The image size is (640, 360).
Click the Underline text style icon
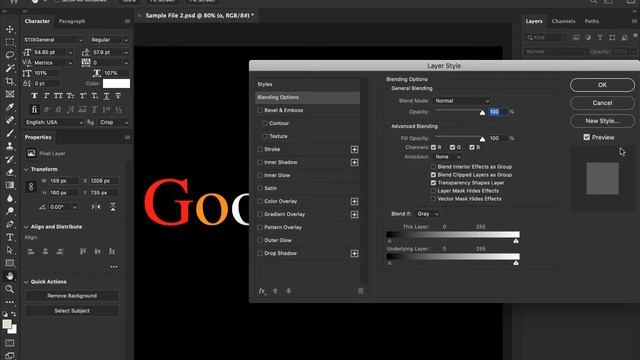(106, 96)
